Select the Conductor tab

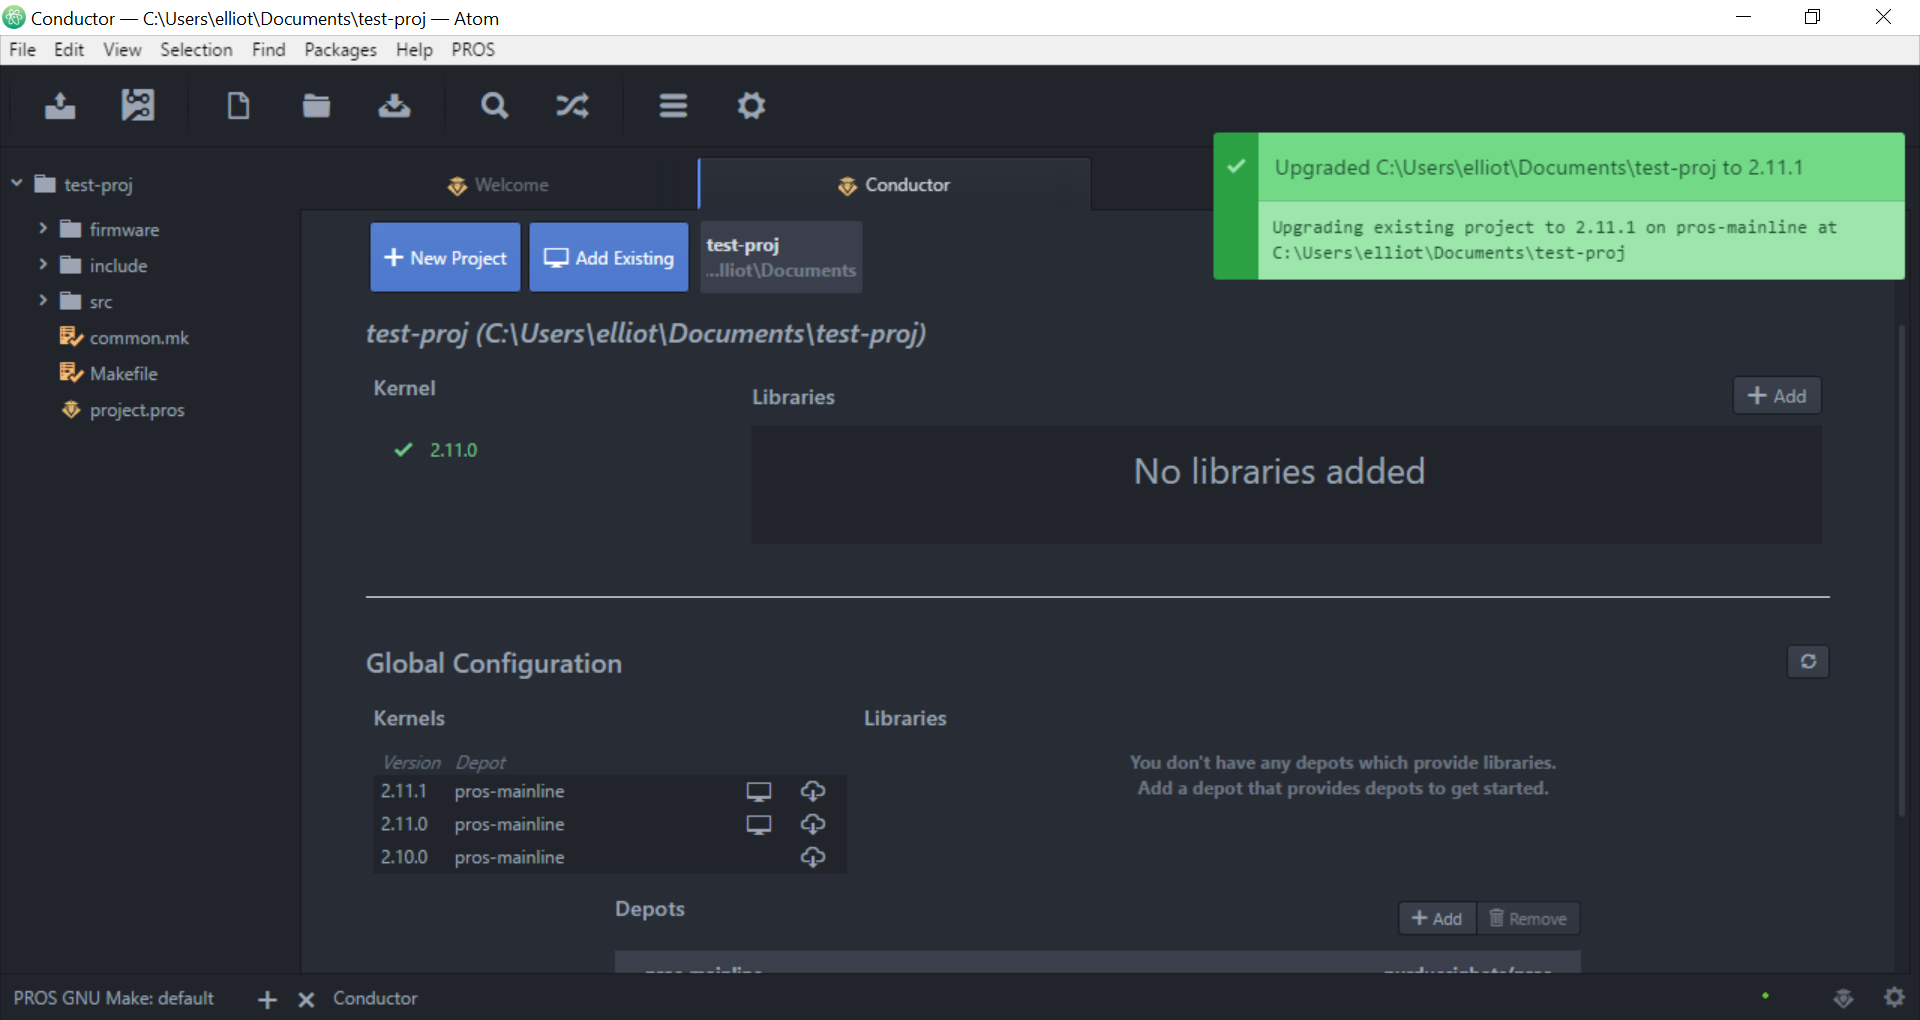pos(894,185)
